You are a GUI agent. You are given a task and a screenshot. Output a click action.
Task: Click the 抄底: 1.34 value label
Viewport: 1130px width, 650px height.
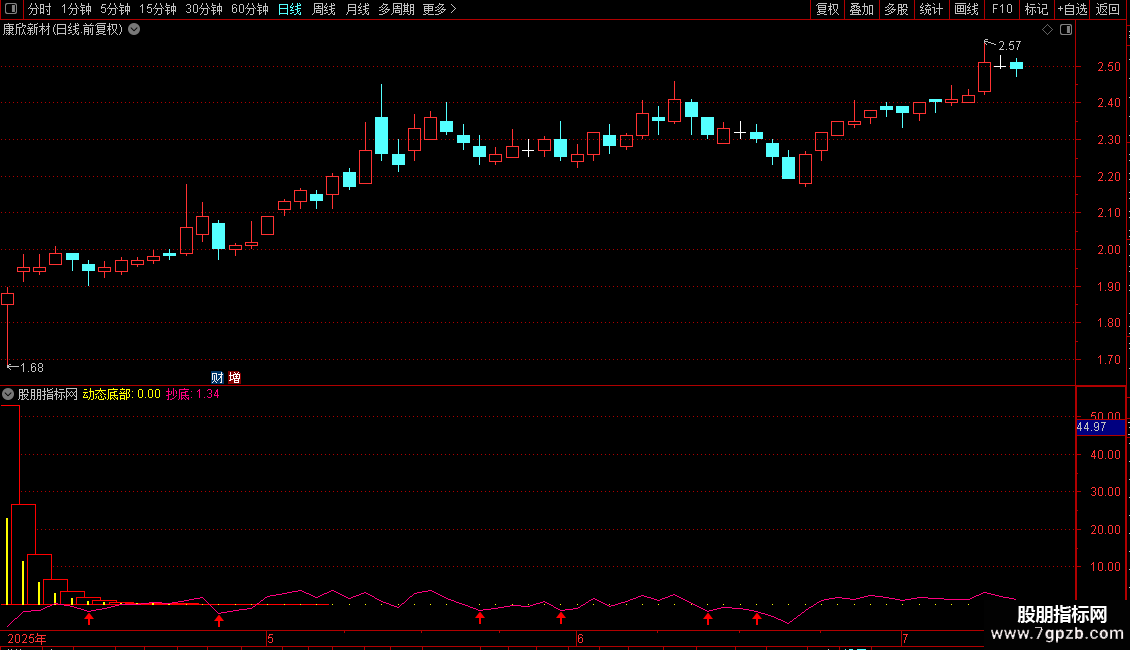192,394
